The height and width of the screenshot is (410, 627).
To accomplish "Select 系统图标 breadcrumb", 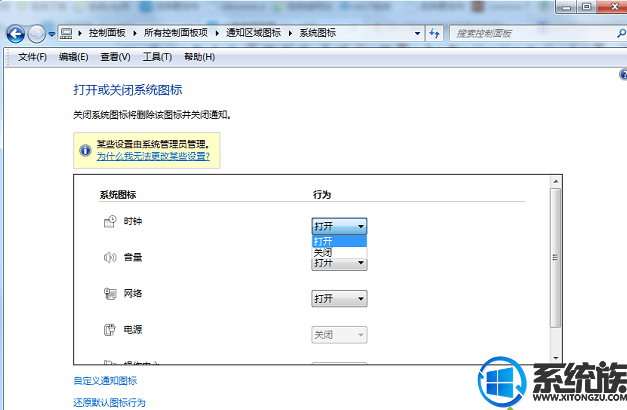I will (x=318, y=33).
